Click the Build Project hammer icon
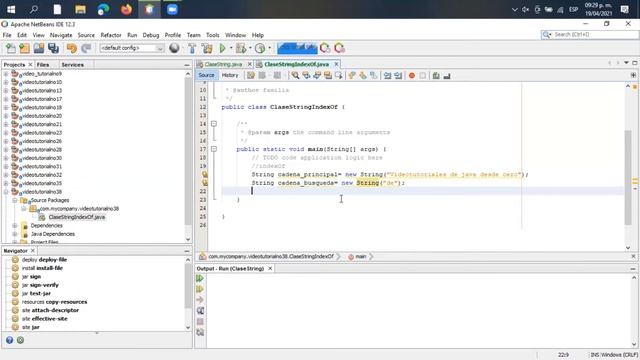The width and height of the screenshot is (640, 360). 192,48
